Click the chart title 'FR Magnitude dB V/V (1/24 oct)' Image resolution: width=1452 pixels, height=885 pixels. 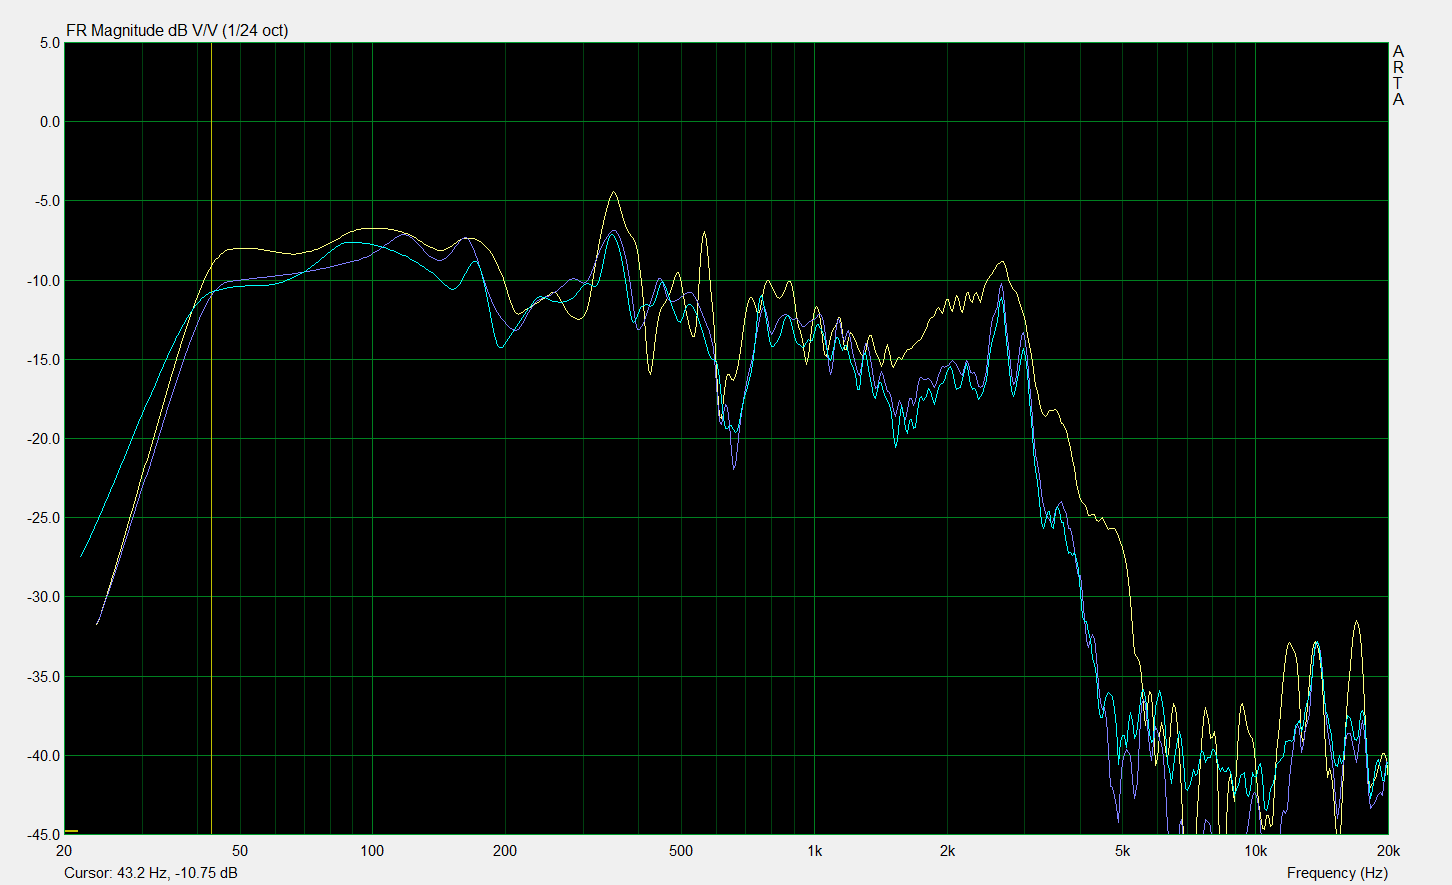click(x=177, y=30)
